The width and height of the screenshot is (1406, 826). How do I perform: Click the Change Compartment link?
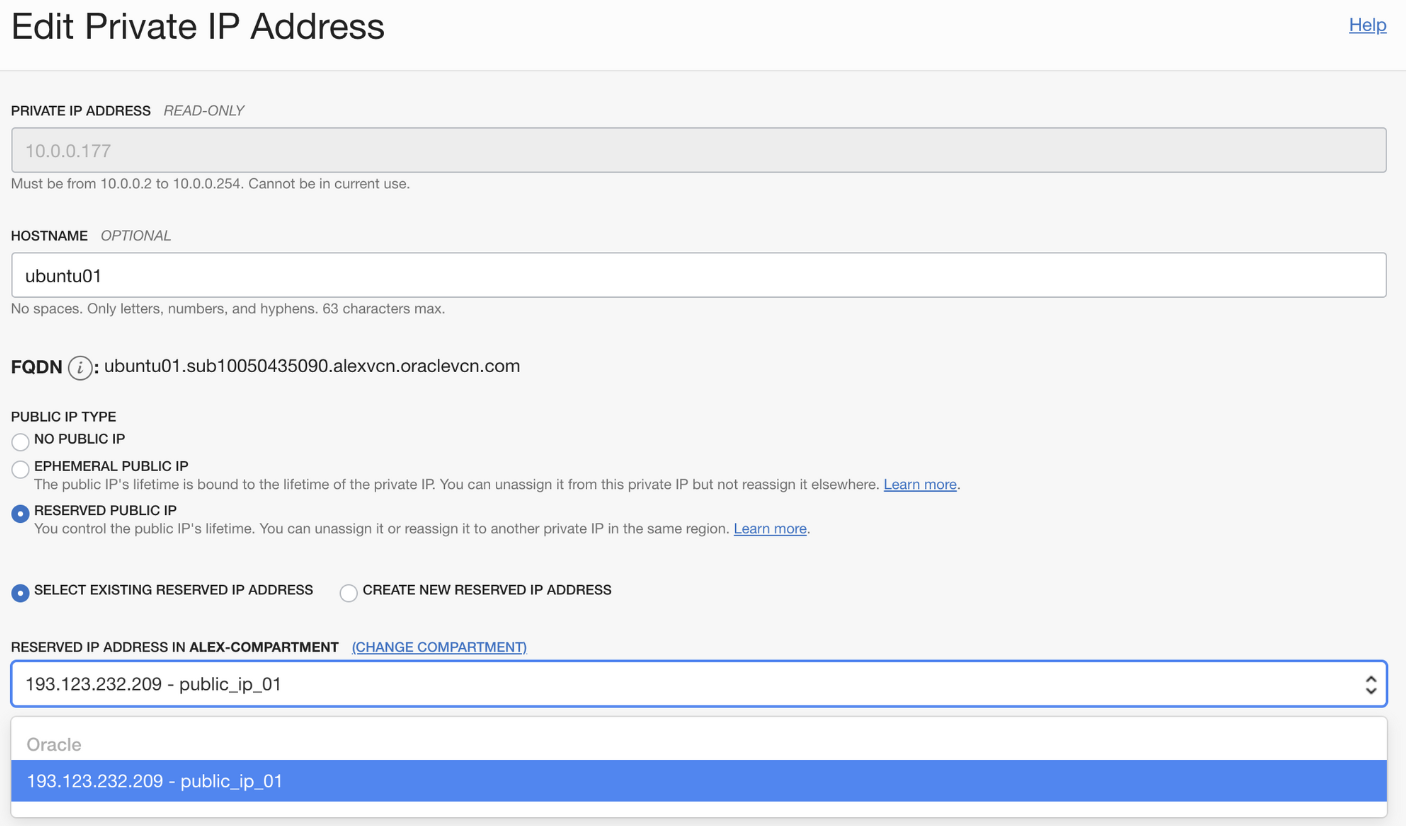point(439,647)
